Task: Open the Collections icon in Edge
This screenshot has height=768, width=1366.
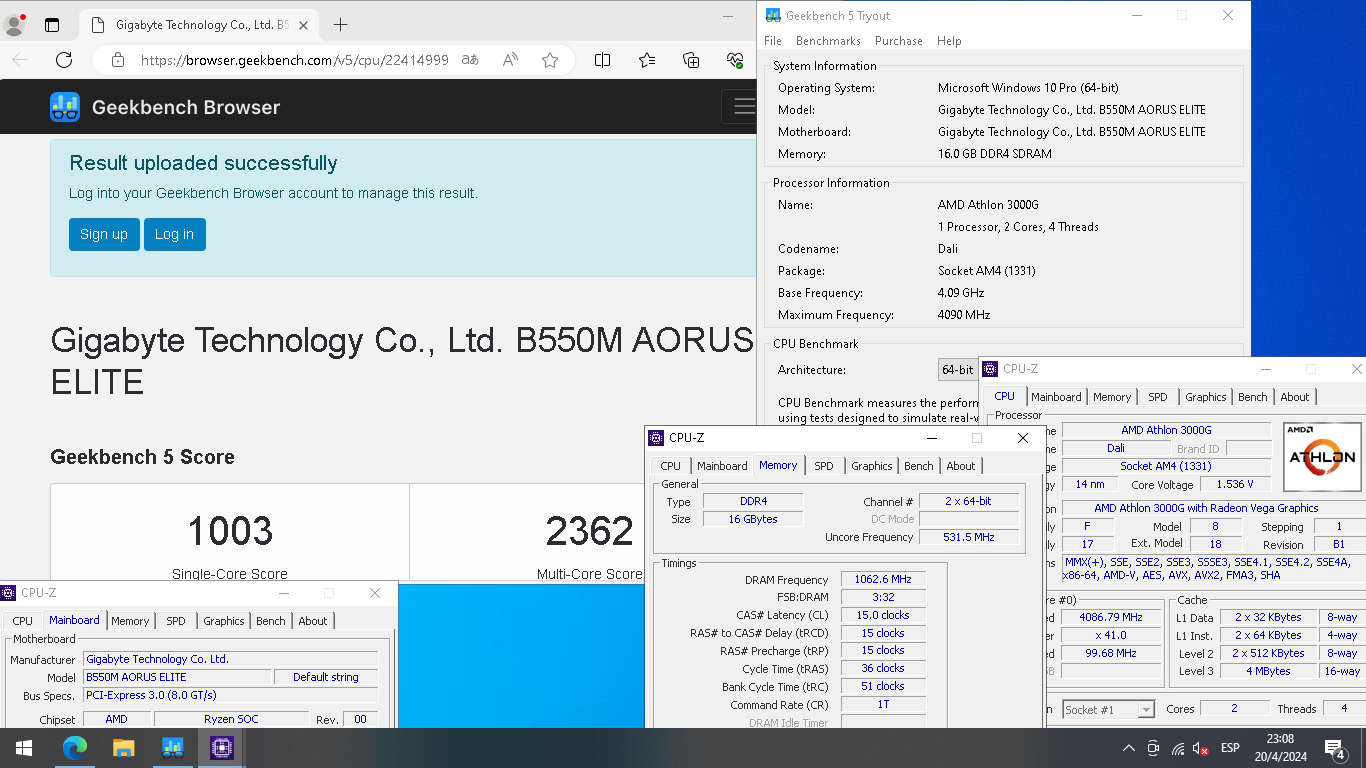Action: pyautogui.click(x=691, y=60)
